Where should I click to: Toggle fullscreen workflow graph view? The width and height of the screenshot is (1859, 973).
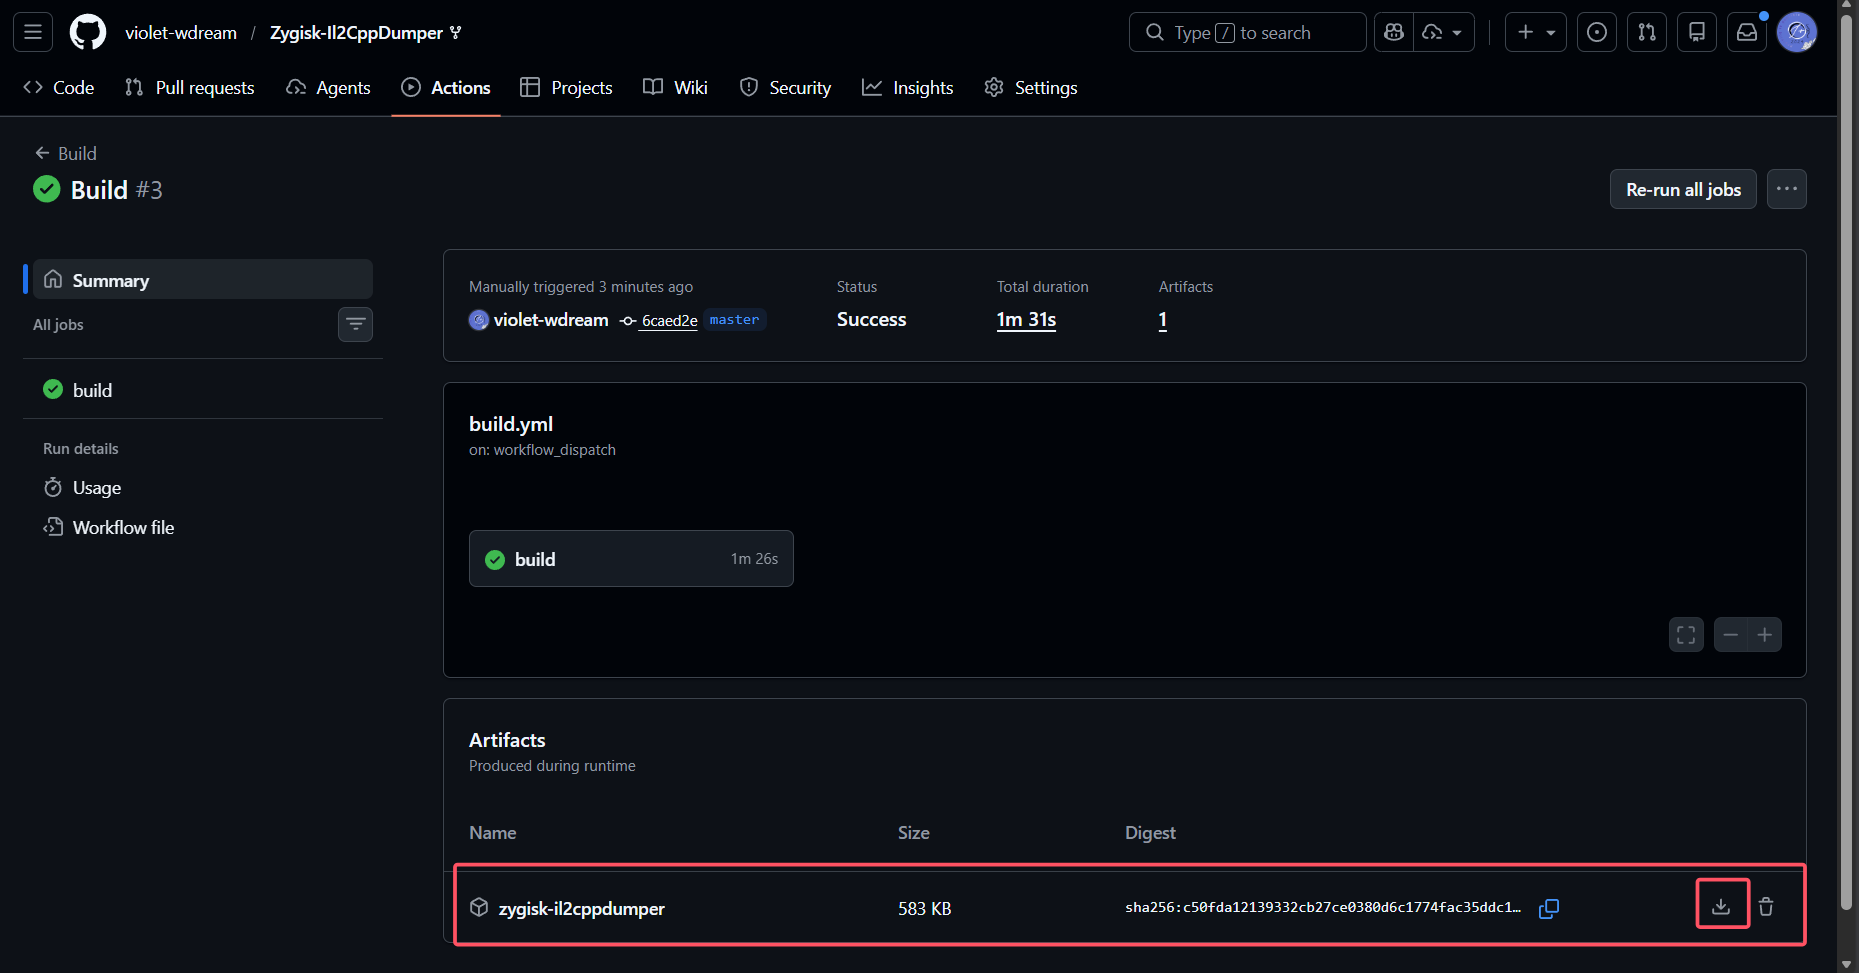click(x=1686, y=635)
